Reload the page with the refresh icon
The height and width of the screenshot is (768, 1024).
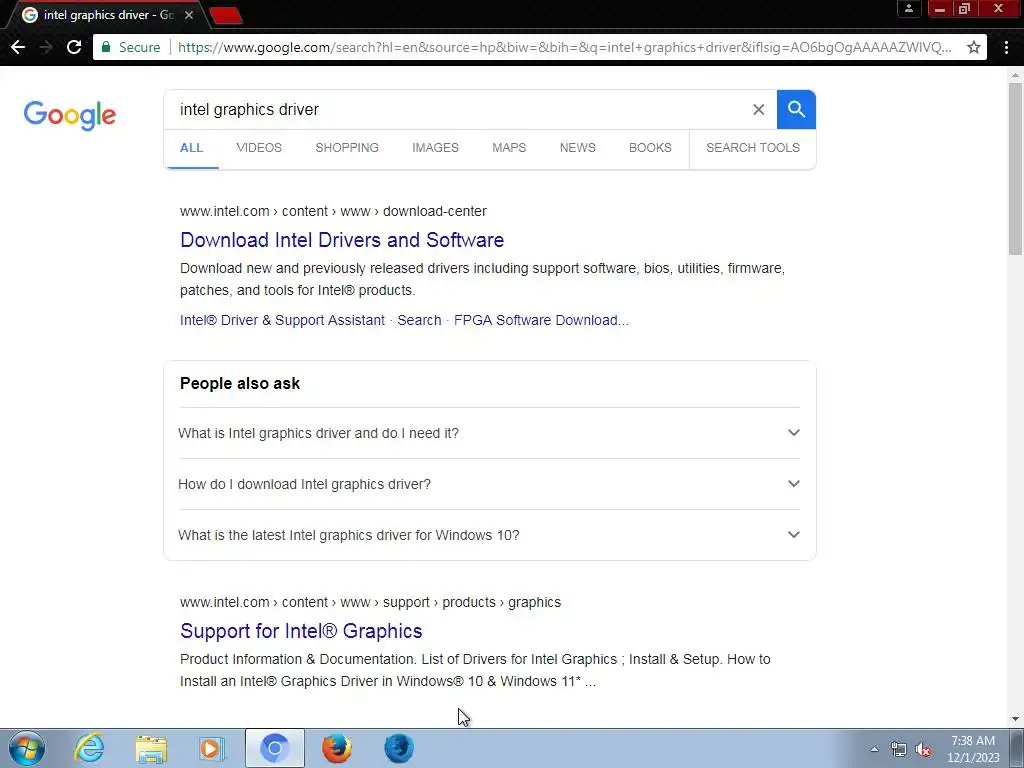pyautogui.click(x=74, y=47)
